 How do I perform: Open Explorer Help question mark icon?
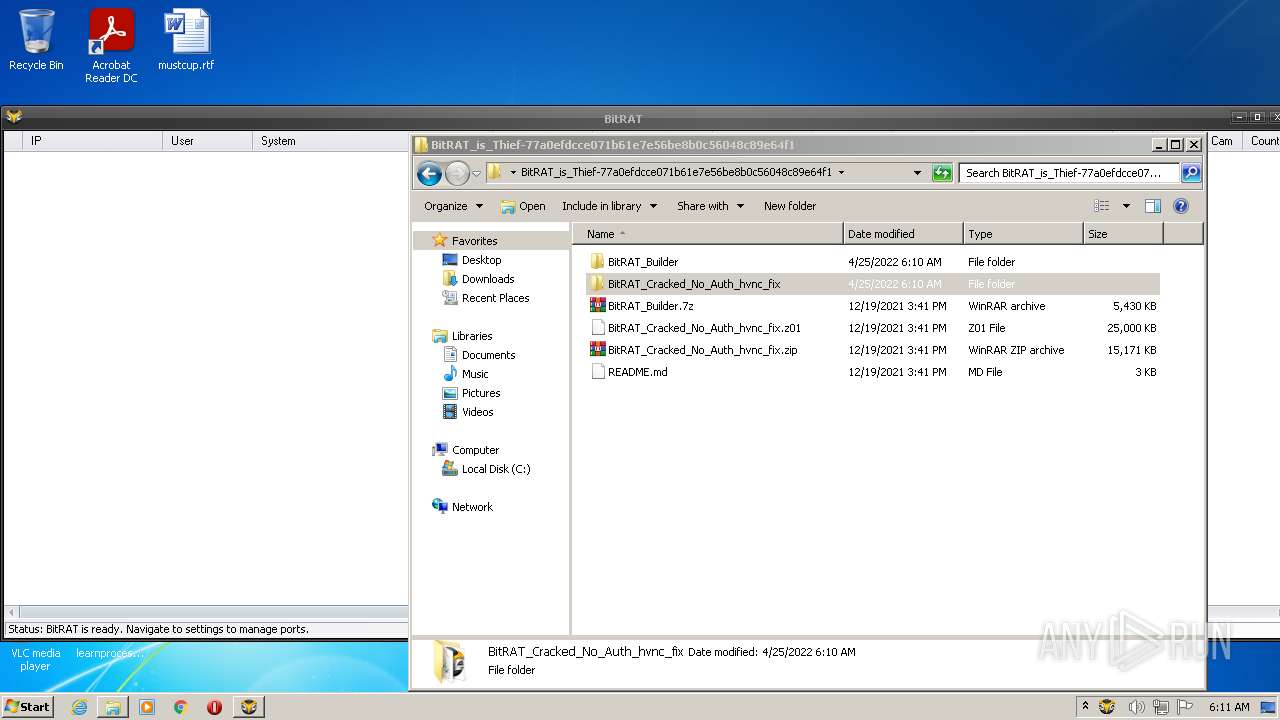coord(1181,206)
